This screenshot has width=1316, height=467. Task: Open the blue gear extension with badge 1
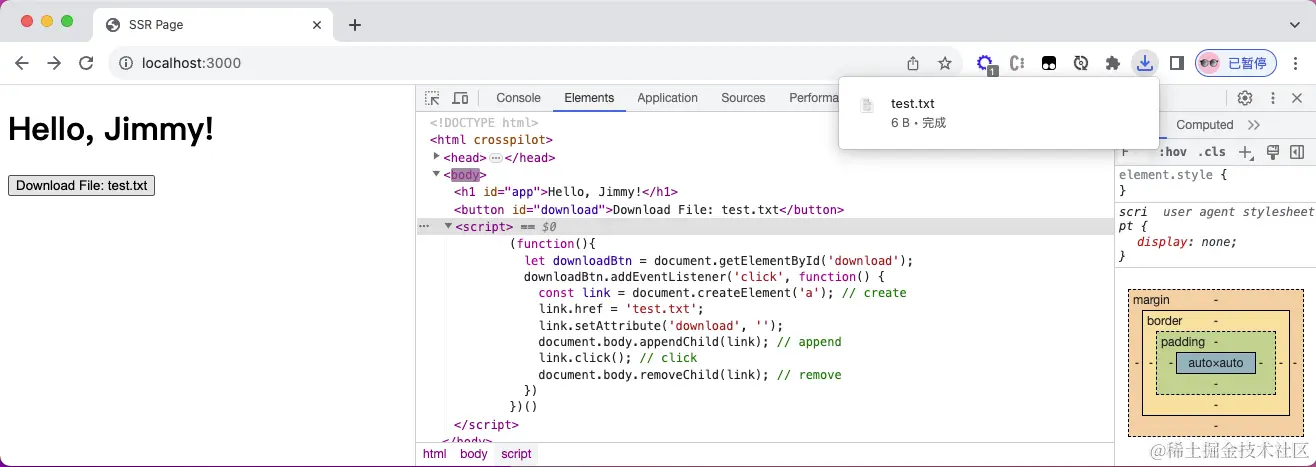[986, 64]
